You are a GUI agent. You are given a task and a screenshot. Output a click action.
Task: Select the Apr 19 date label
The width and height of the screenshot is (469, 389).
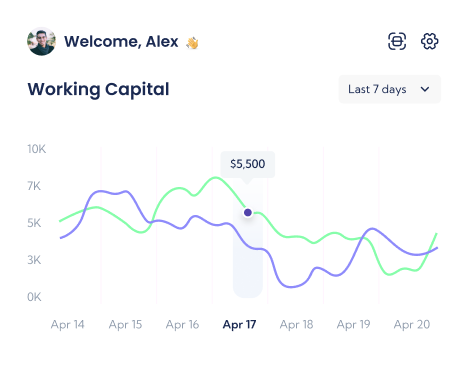coord(353,324)
